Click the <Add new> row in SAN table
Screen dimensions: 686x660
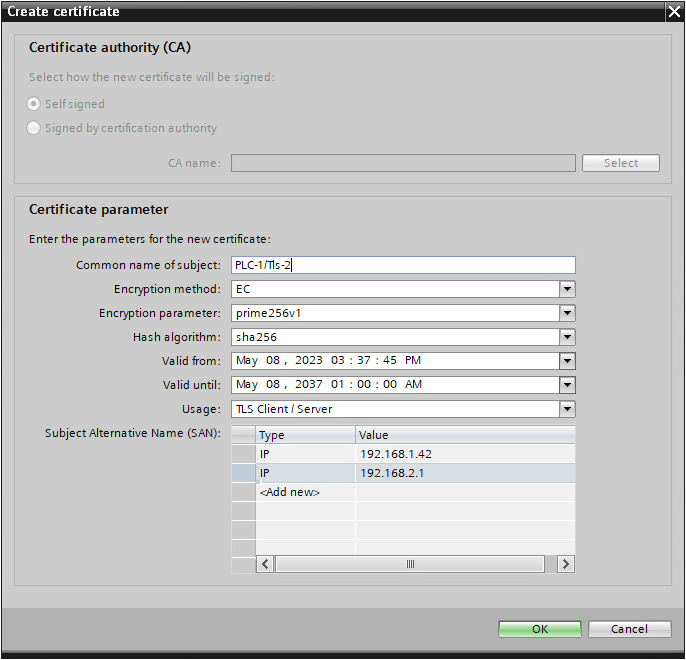point(305,492)
